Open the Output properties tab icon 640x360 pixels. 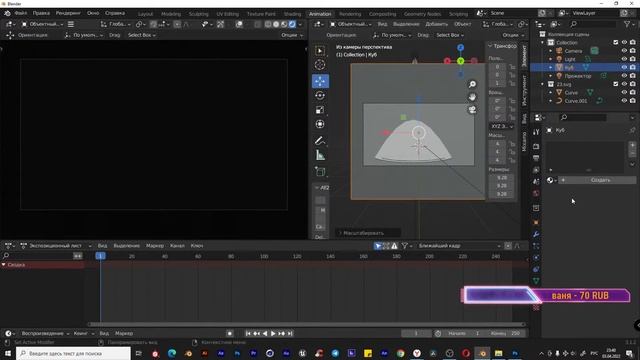coord(536,158)
